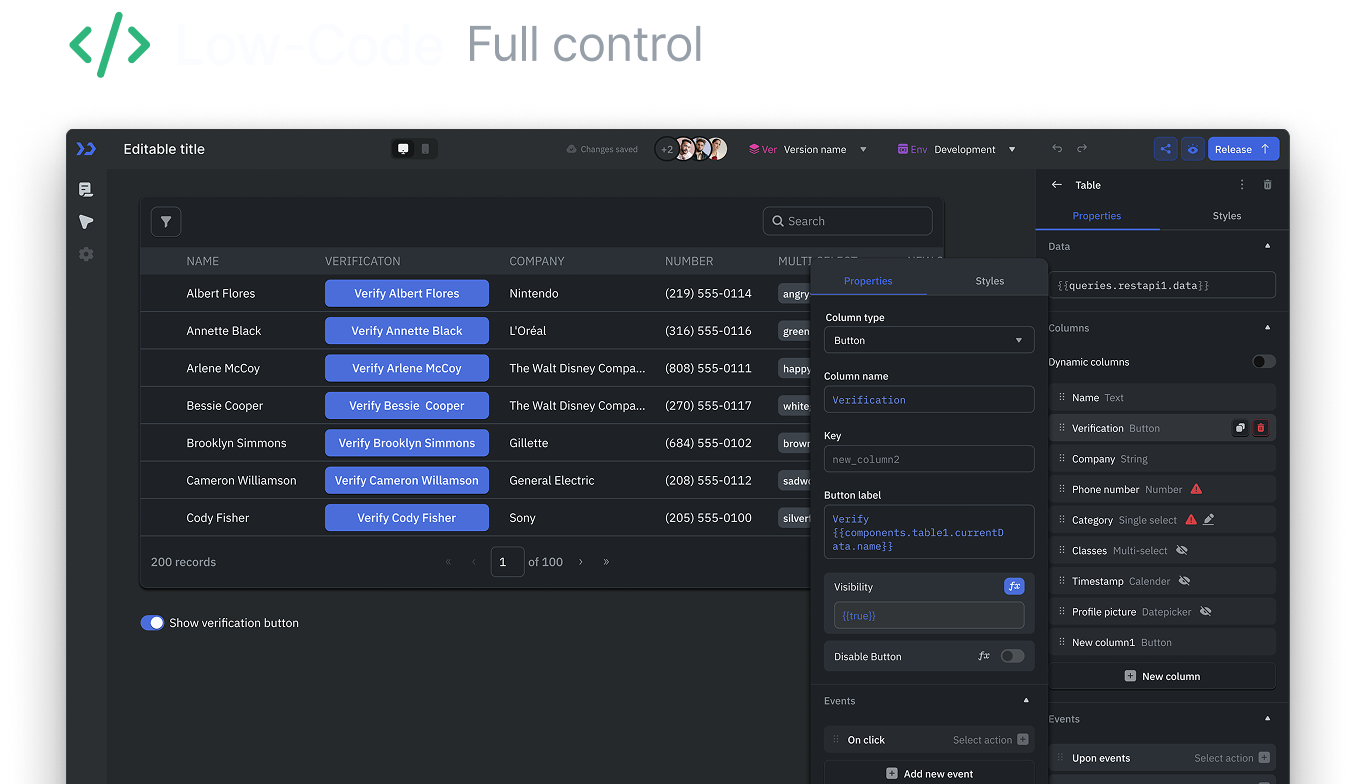Click the table filter icon
The image size is (1353, 784).
166,222
